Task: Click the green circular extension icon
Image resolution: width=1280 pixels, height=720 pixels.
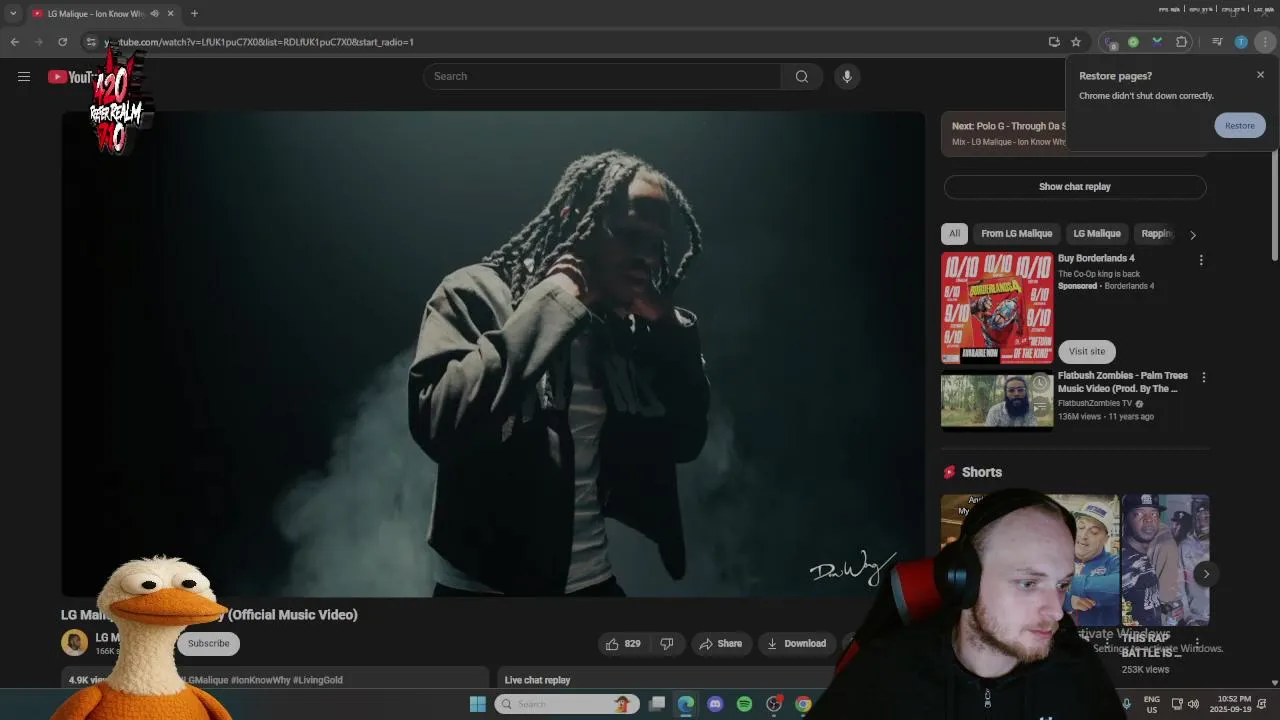Action: [x=1133, y=42]
